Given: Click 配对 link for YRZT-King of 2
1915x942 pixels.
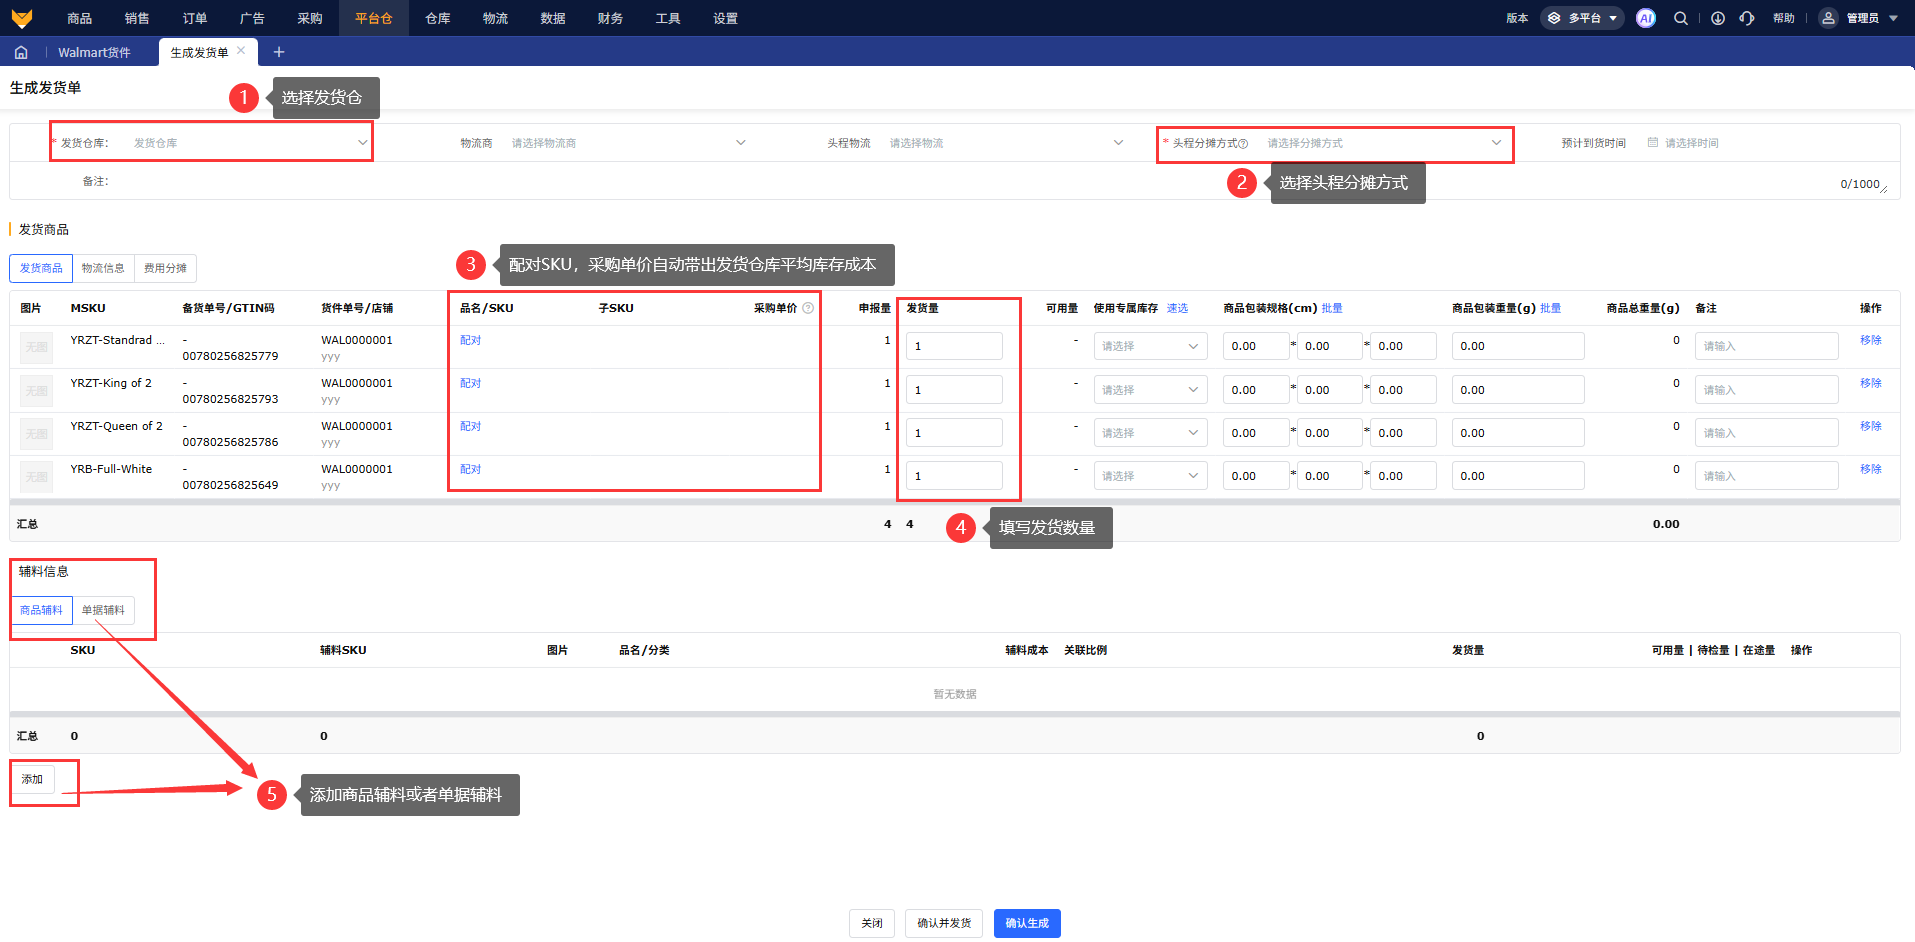Looking at the screenshot, I should (471, 383).
